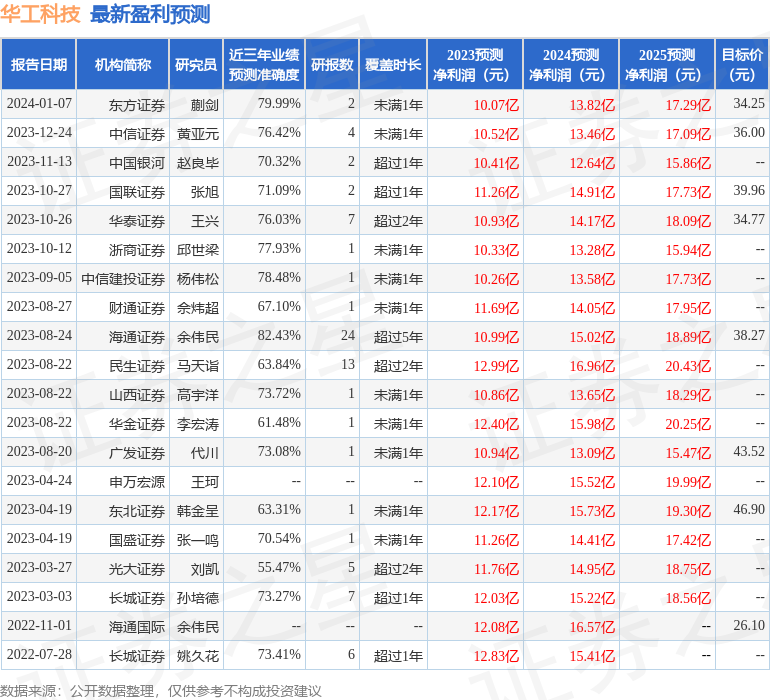Click the 最新盈利预测 heading
The height and width of the screenshot is (700, 770).
[x=150, y=14]
